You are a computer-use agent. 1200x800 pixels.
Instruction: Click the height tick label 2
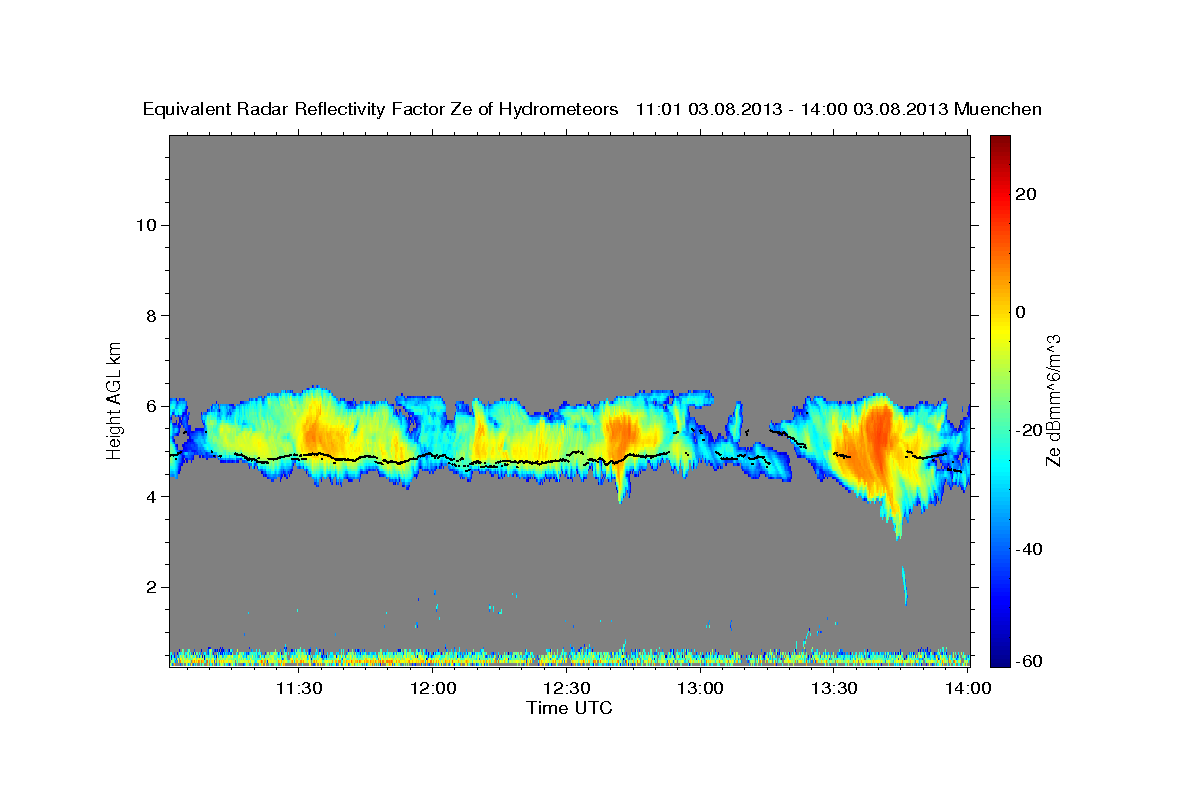[x=151, y=587]
